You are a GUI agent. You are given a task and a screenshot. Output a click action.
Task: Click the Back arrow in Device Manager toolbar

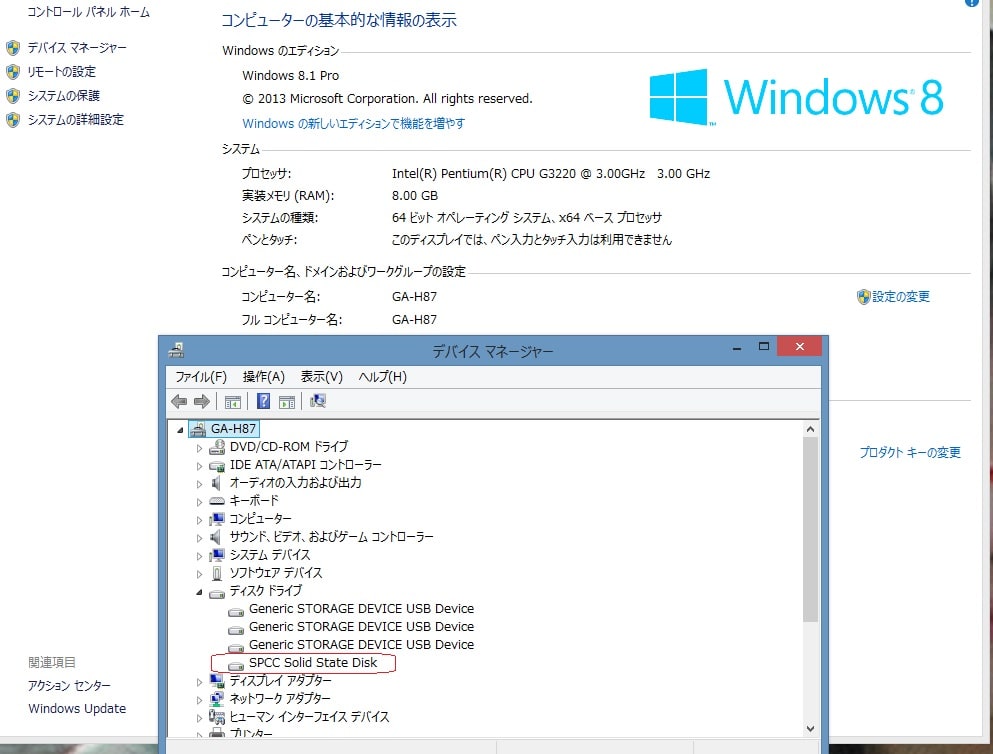point(179,401)
